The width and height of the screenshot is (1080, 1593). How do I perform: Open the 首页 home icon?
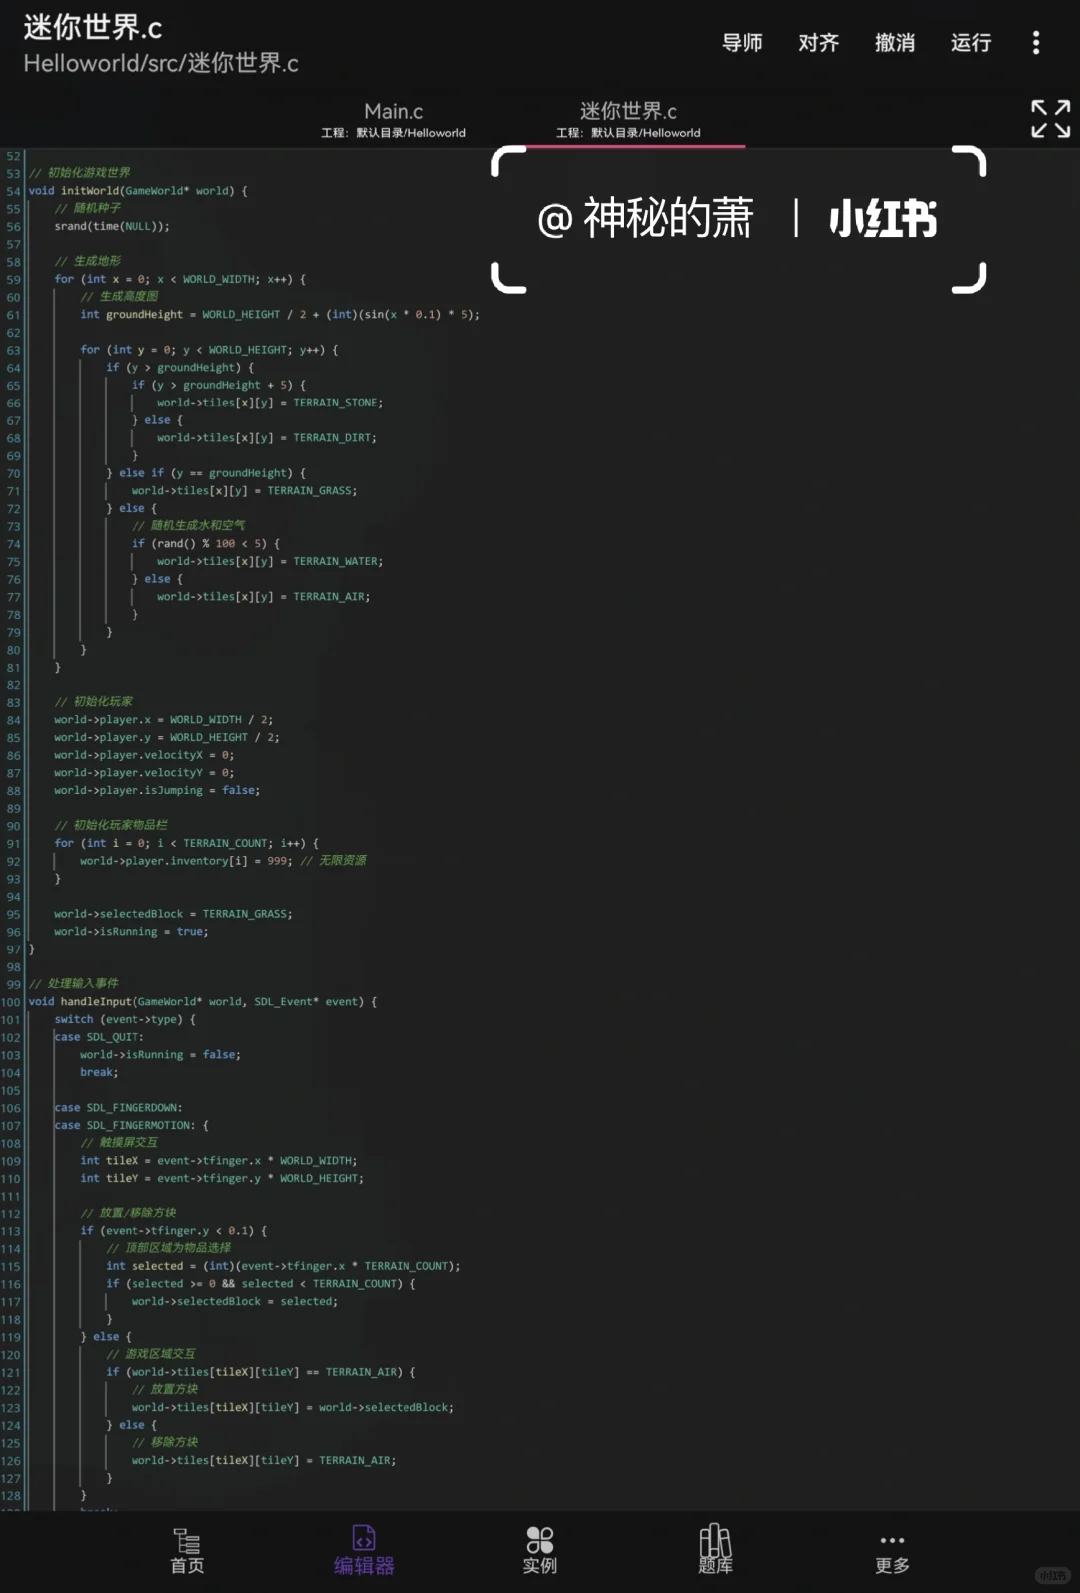coord(187,1551)
